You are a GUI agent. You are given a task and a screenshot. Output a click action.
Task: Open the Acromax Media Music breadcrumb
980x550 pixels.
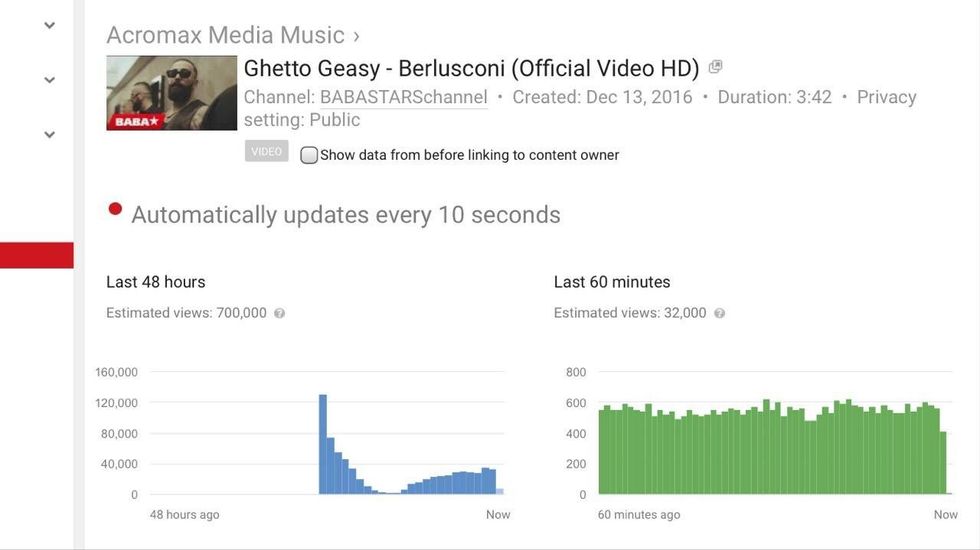pos(225,35)
